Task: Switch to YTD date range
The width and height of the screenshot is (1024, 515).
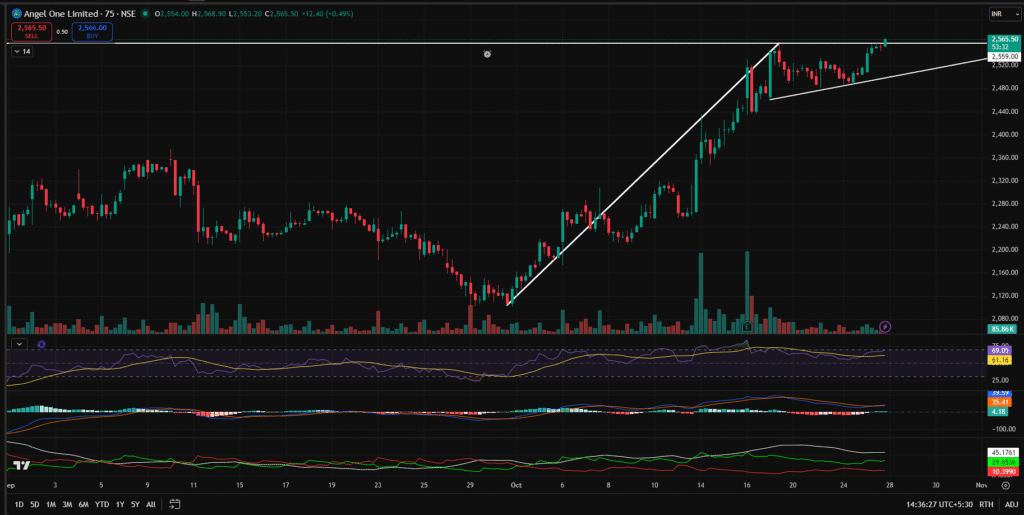Action: (101, 505)
